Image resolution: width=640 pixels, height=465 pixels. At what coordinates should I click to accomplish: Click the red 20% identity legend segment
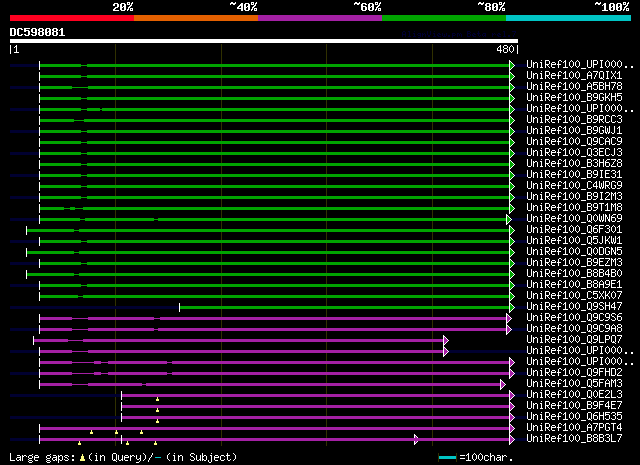72,18
